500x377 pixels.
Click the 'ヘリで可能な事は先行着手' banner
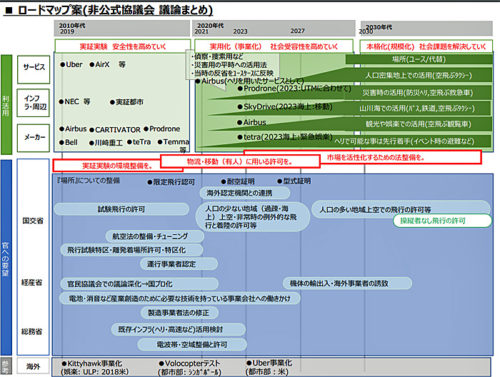pyautogui.click(x=404, y=141)
